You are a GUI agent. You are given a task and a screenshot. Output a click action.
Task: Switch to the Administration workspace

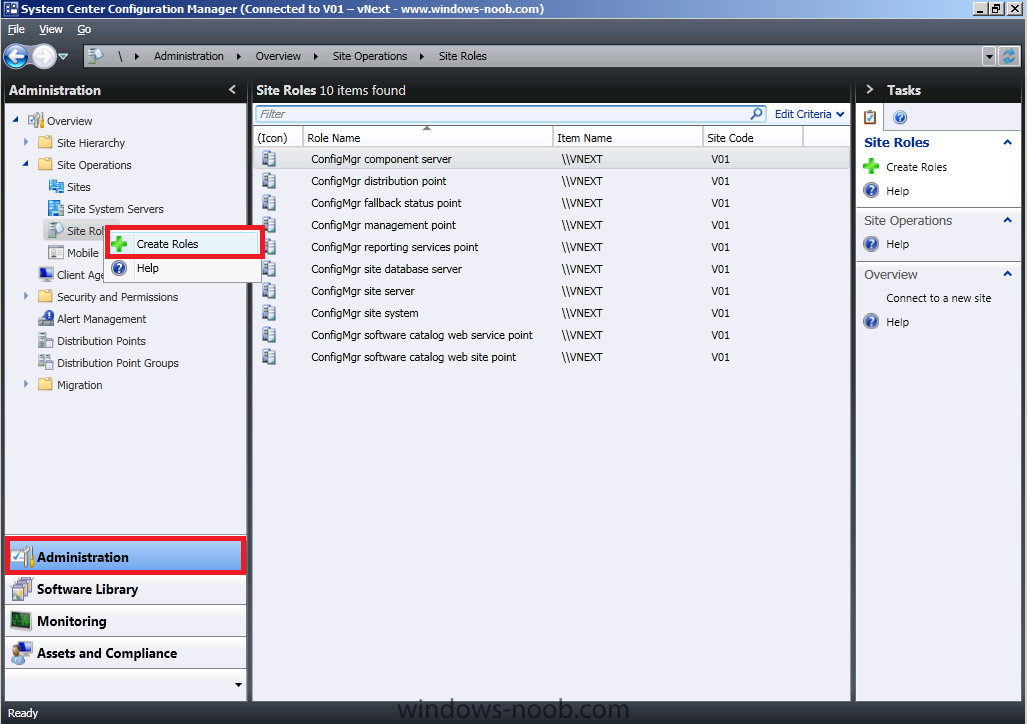[126, 557]
